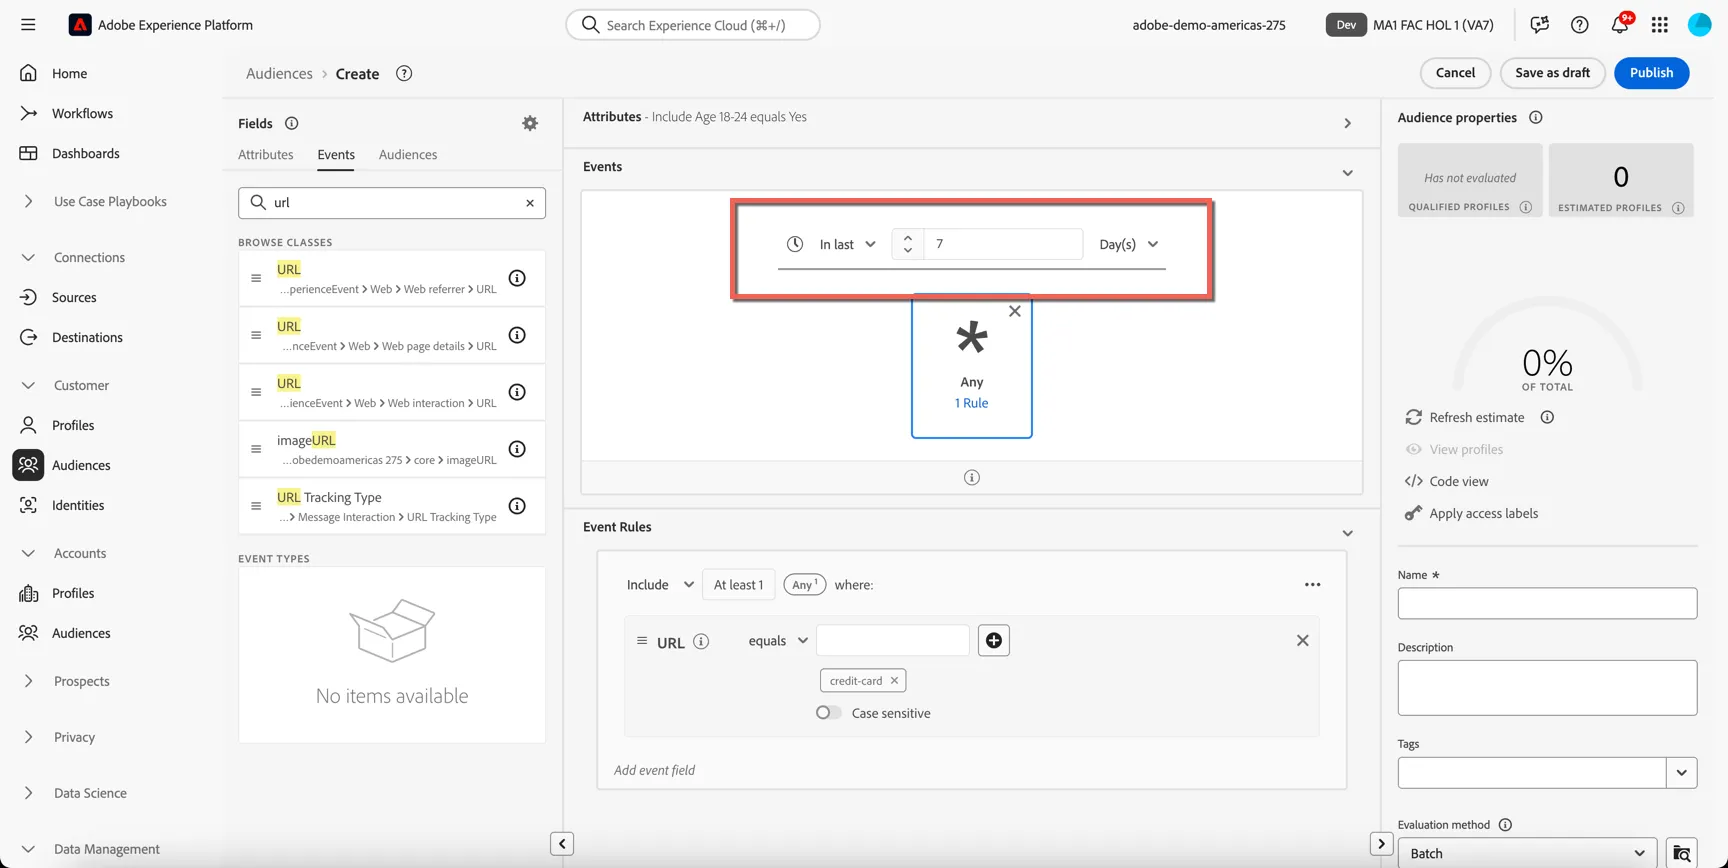Screen dimensions: 1728x868
Task: Click the Publish button
Action: coord(1651,73)
